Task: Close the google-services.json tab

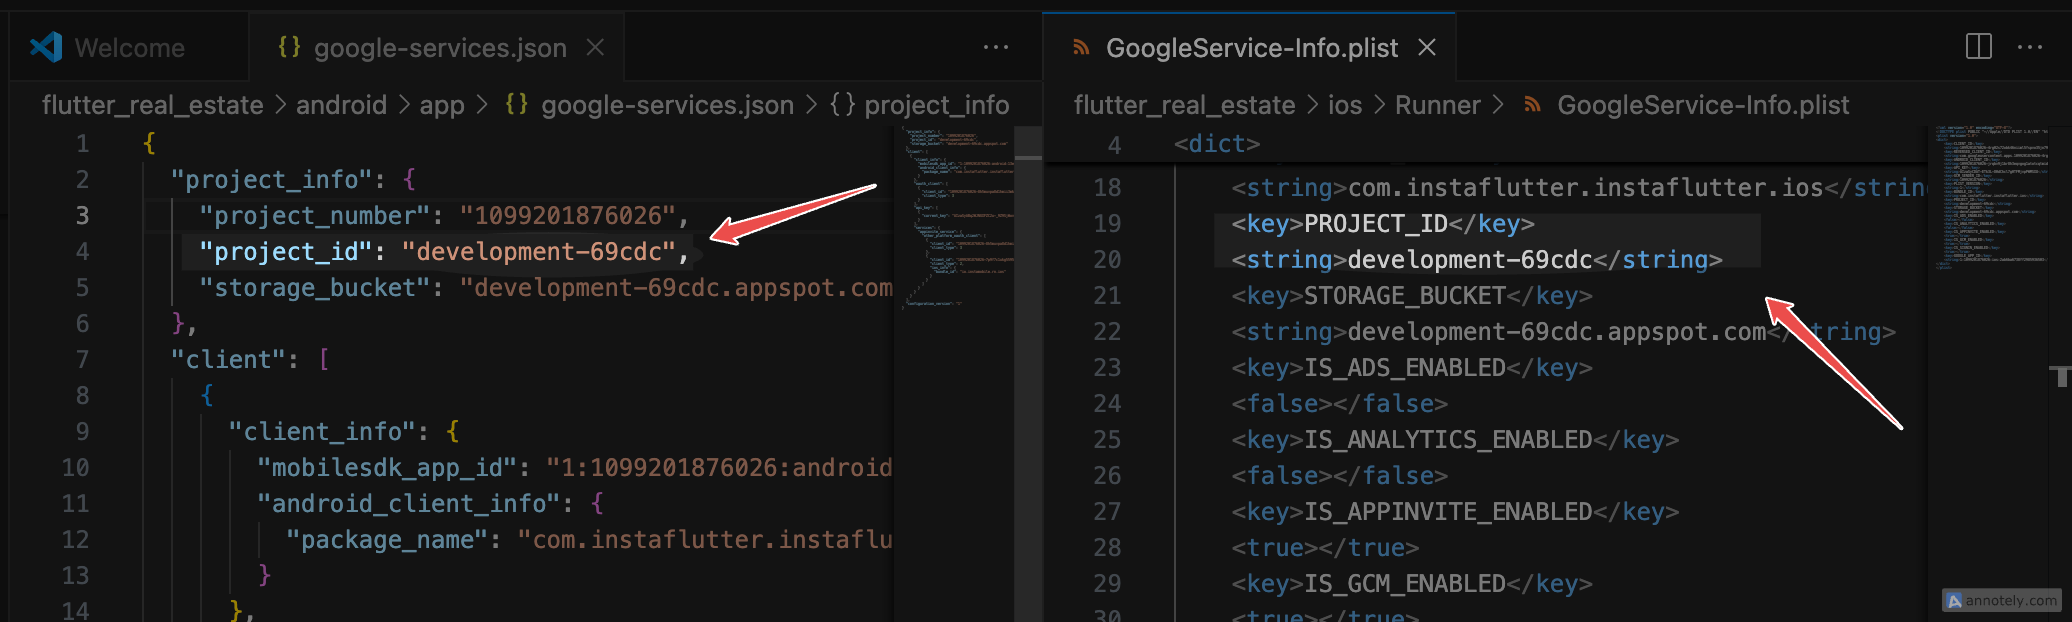Action: (595, 47)
